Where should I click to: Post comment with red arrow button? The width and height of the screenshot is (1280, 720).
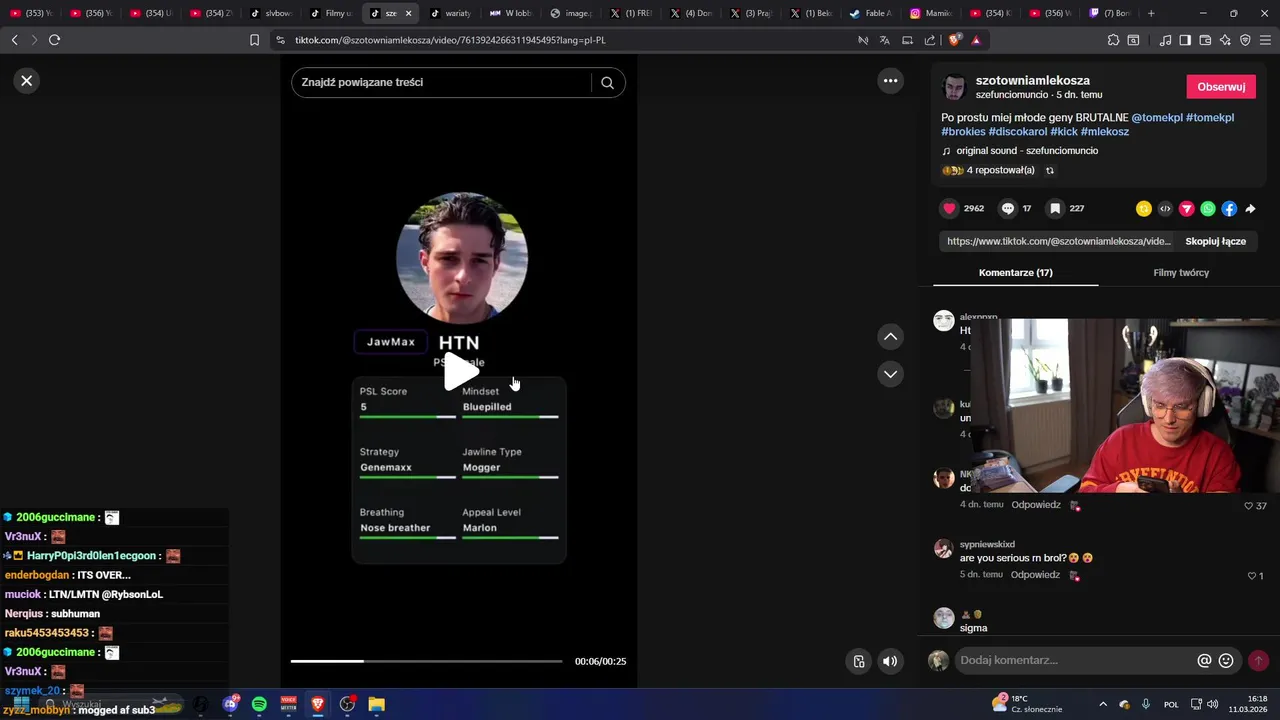click(1258, 661)
